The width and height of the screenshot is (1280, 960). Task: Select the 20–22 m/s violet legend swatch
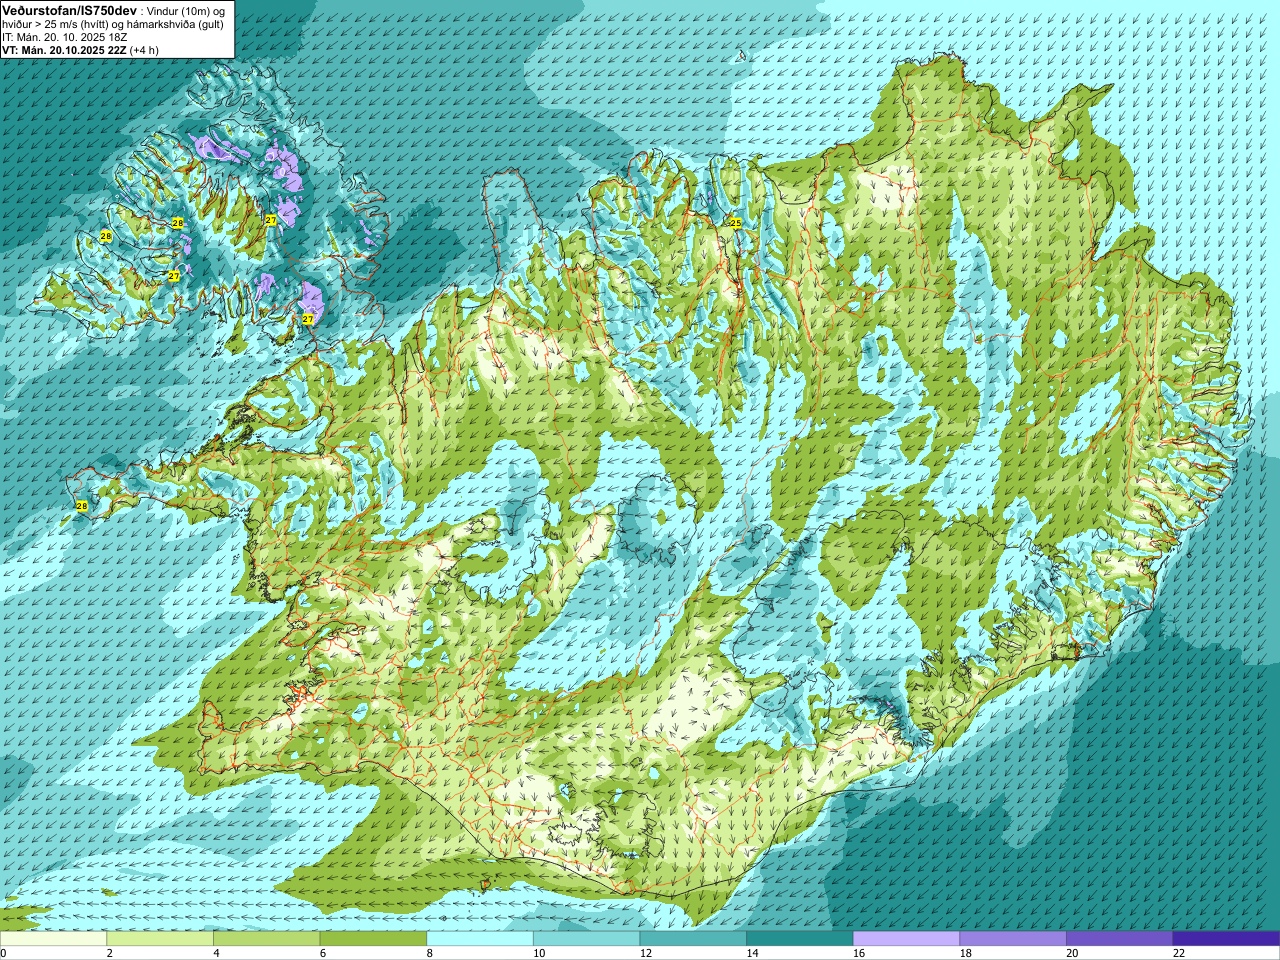(1120, 939)
